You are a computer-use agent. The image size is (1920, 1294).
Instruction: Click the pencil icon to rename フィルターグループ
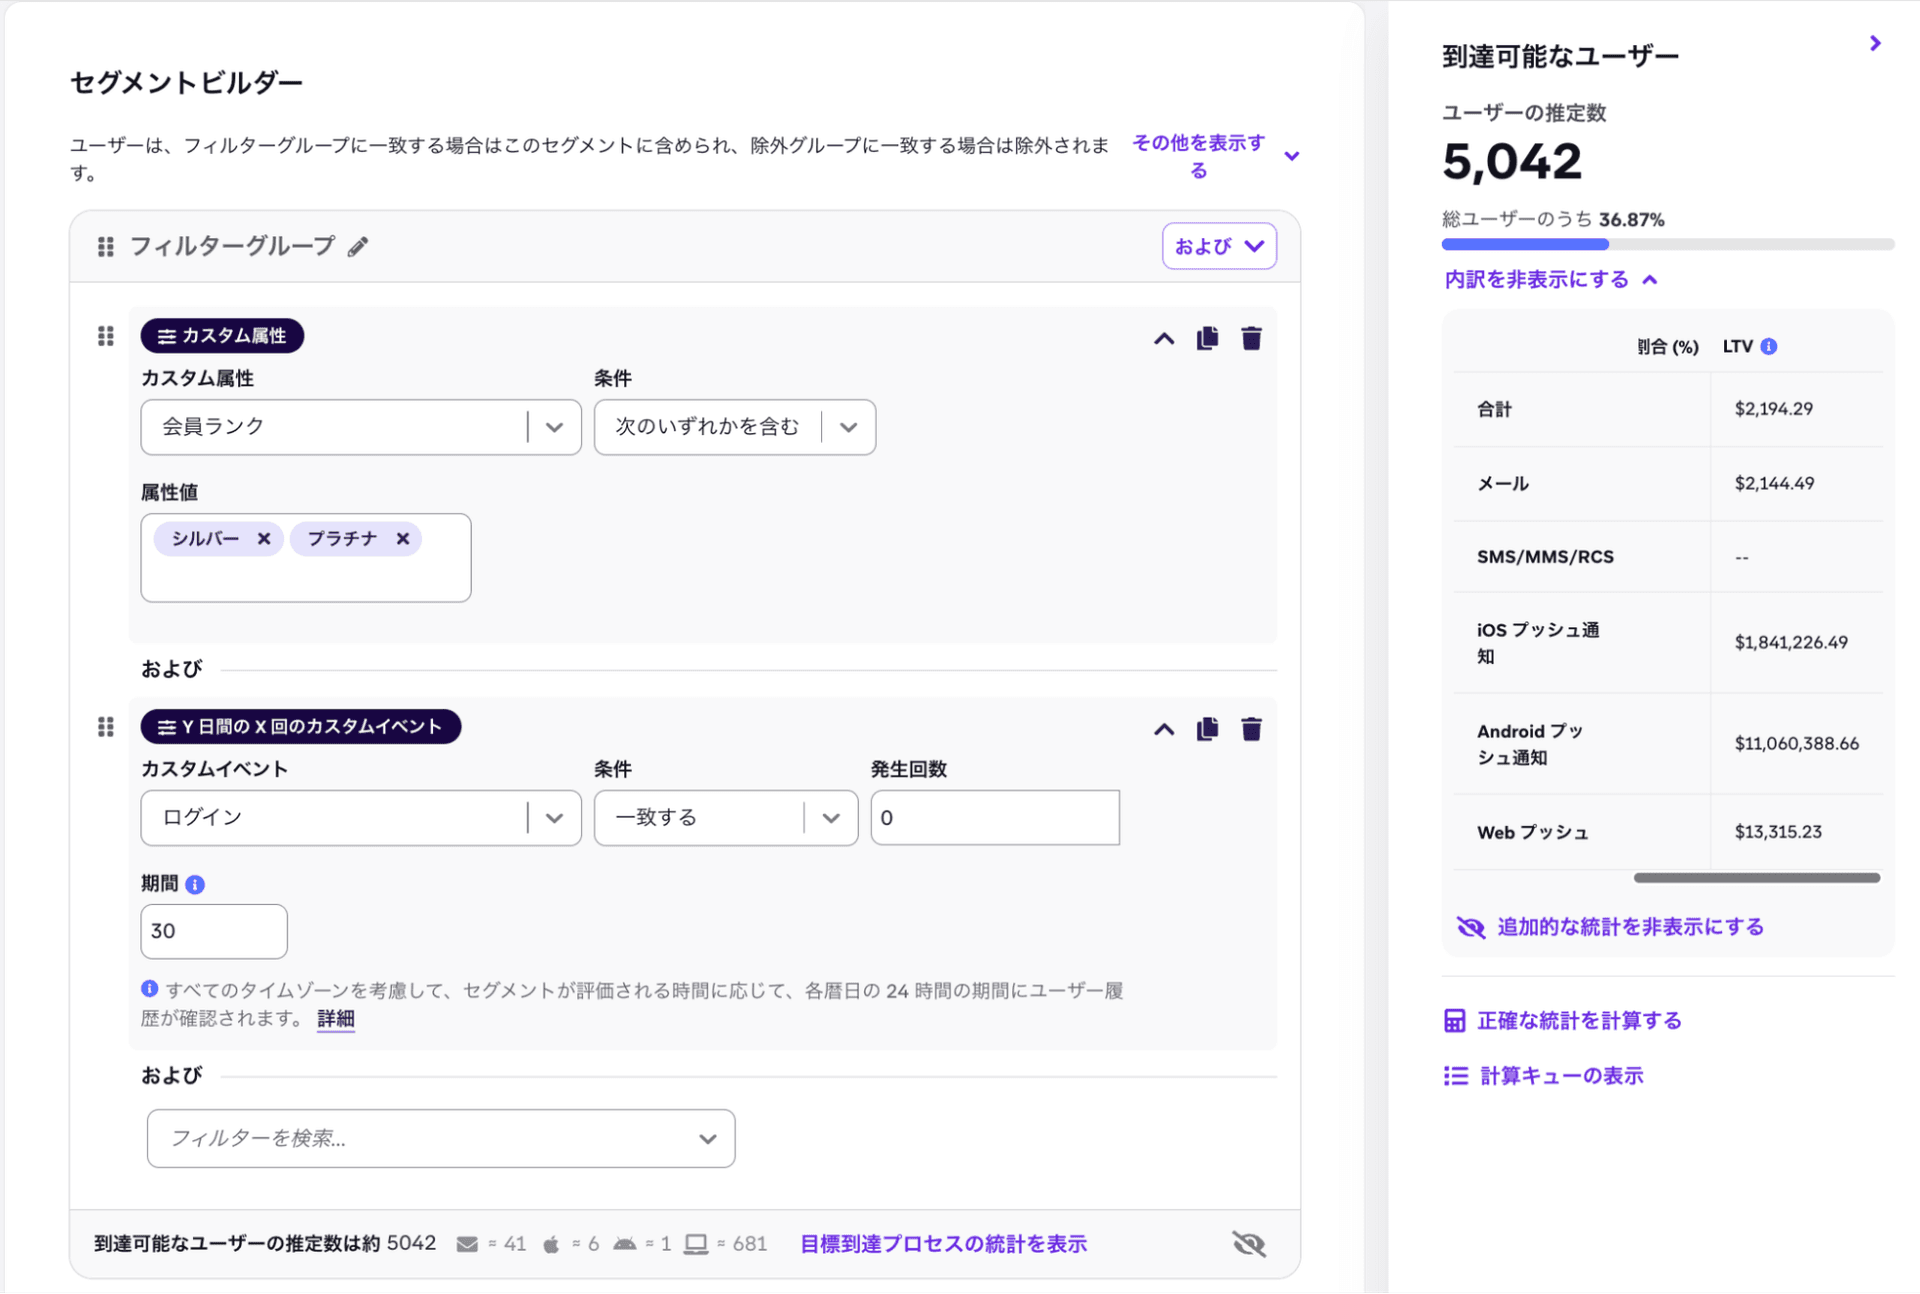click(x=358, y=245)
